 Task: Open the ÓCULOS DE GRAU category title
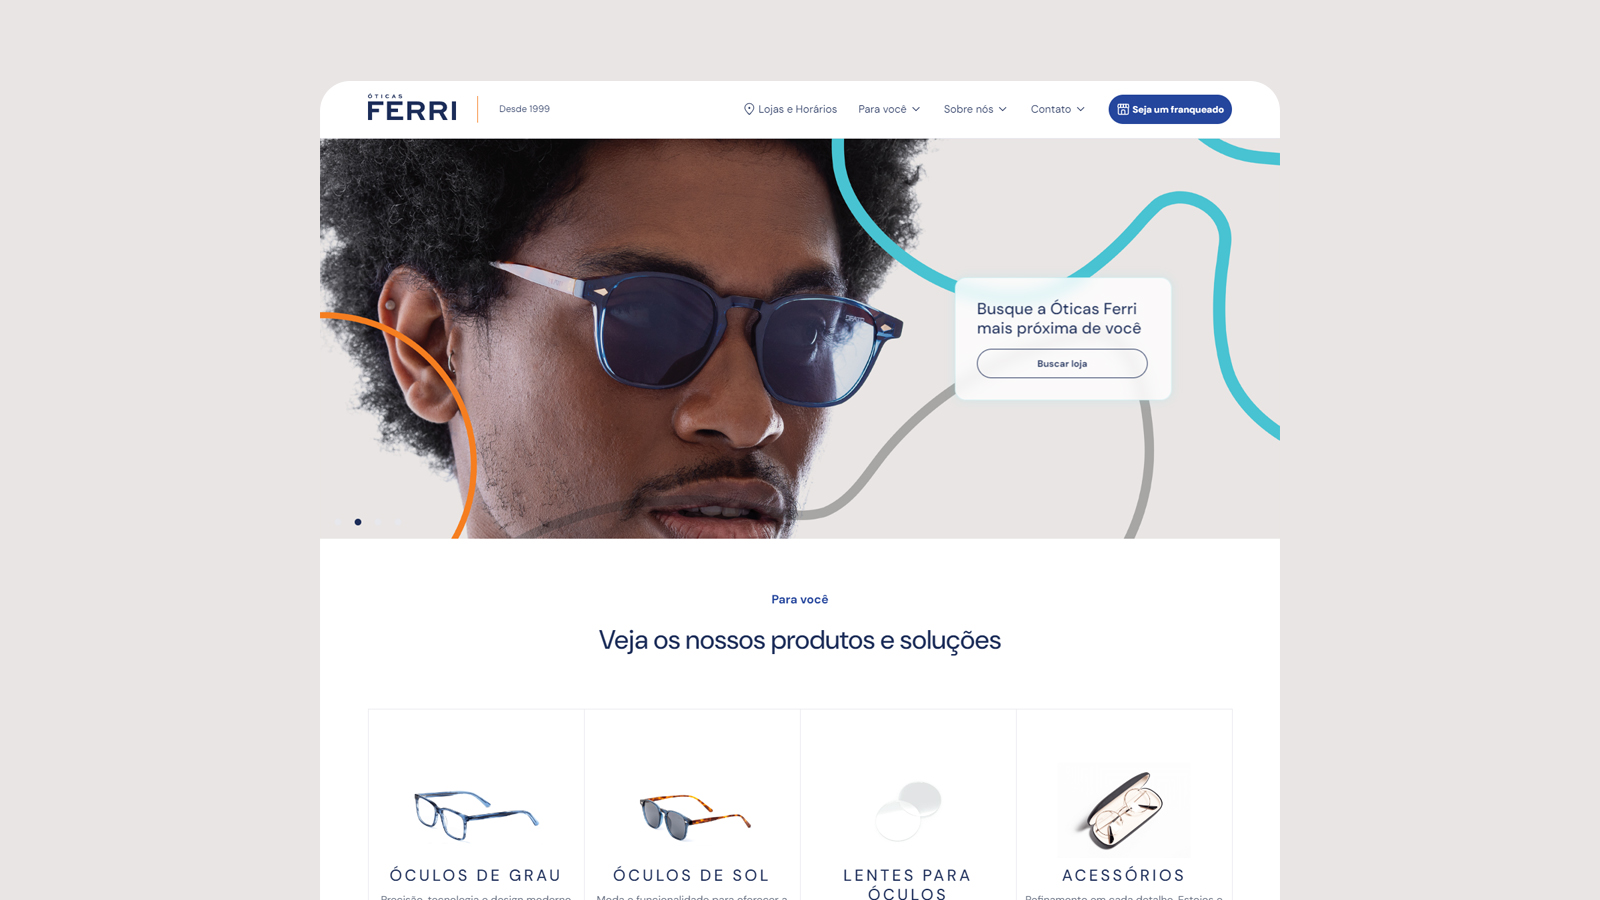(x=476, y=875)
